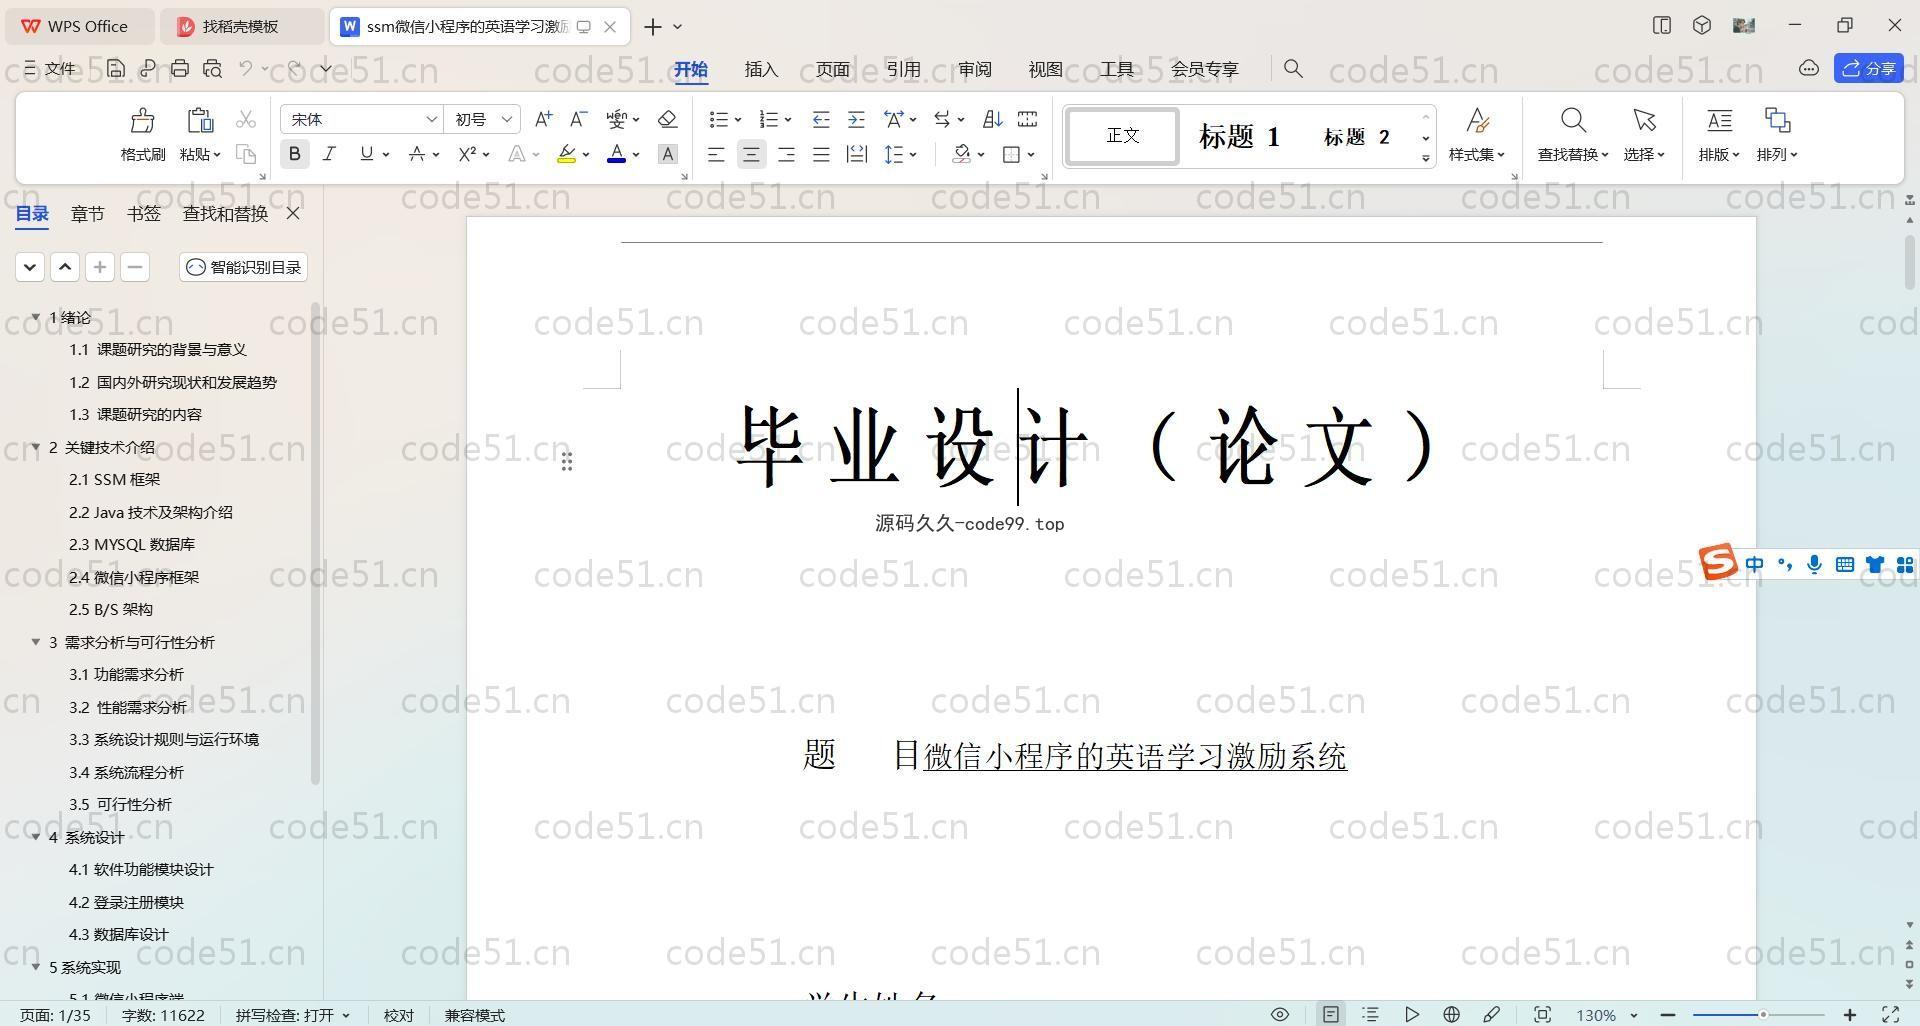Open the font name 宋体 dropdown
1920x1026 pixels.
coord(431,119)
